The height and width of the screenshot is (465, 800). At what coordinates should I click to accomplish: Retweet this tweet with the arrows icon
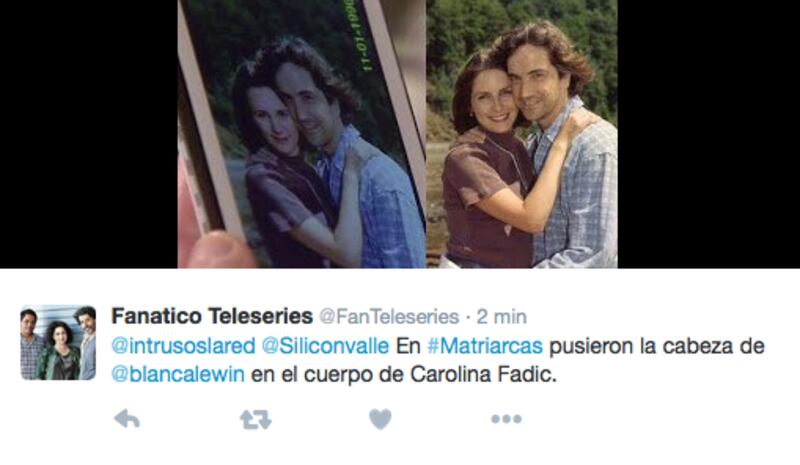pos(256,420)
